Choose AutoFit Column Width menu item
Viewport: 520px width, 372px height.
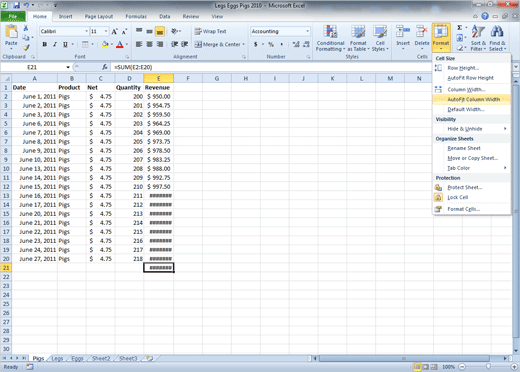point(472,99)
